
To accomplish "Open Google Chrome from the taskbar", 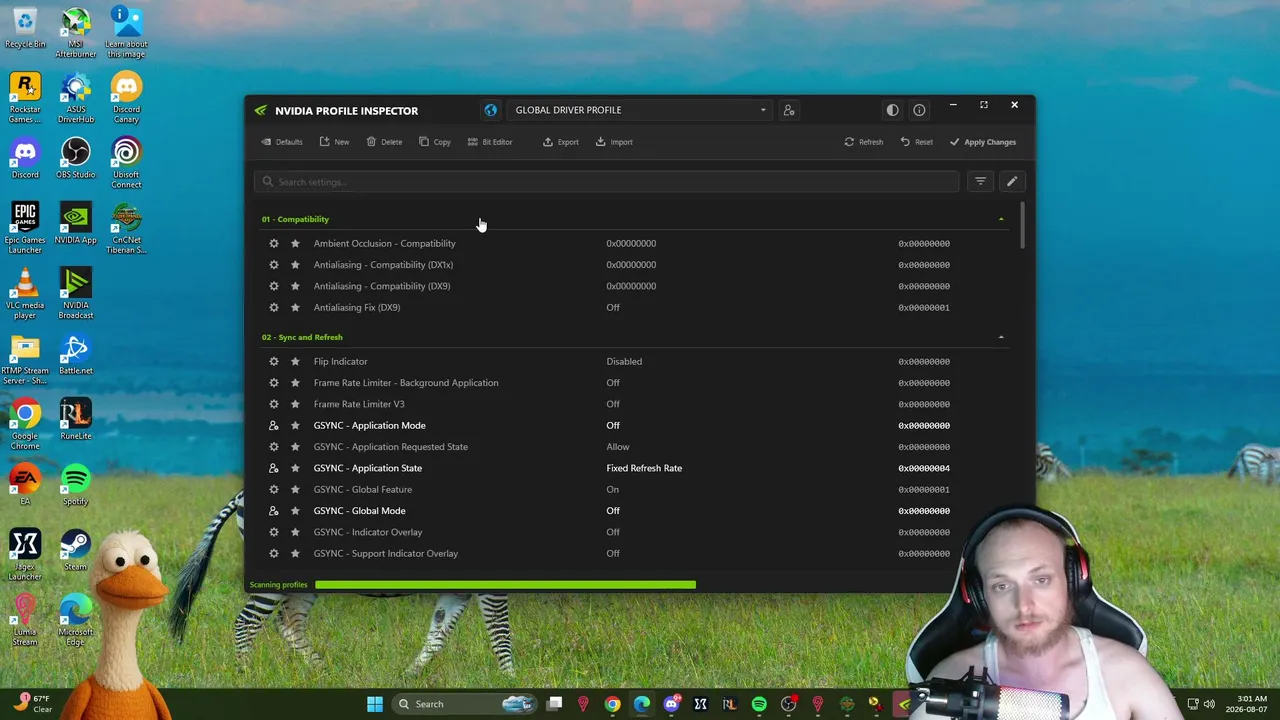I will (x=613, y=704).
